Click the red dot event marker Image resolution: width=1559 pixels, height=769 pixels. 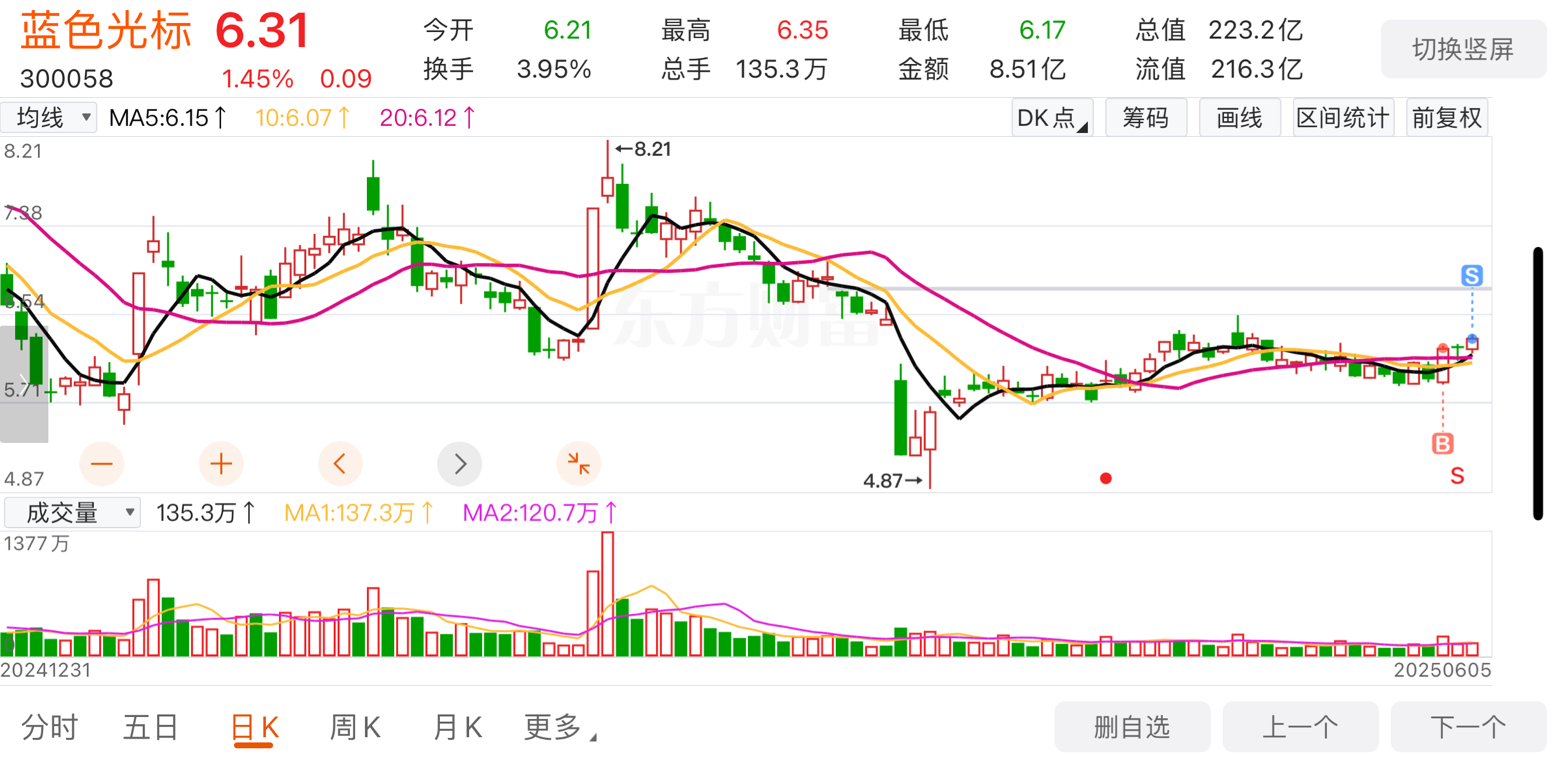pyautogui.click(x=1105, y=478)
